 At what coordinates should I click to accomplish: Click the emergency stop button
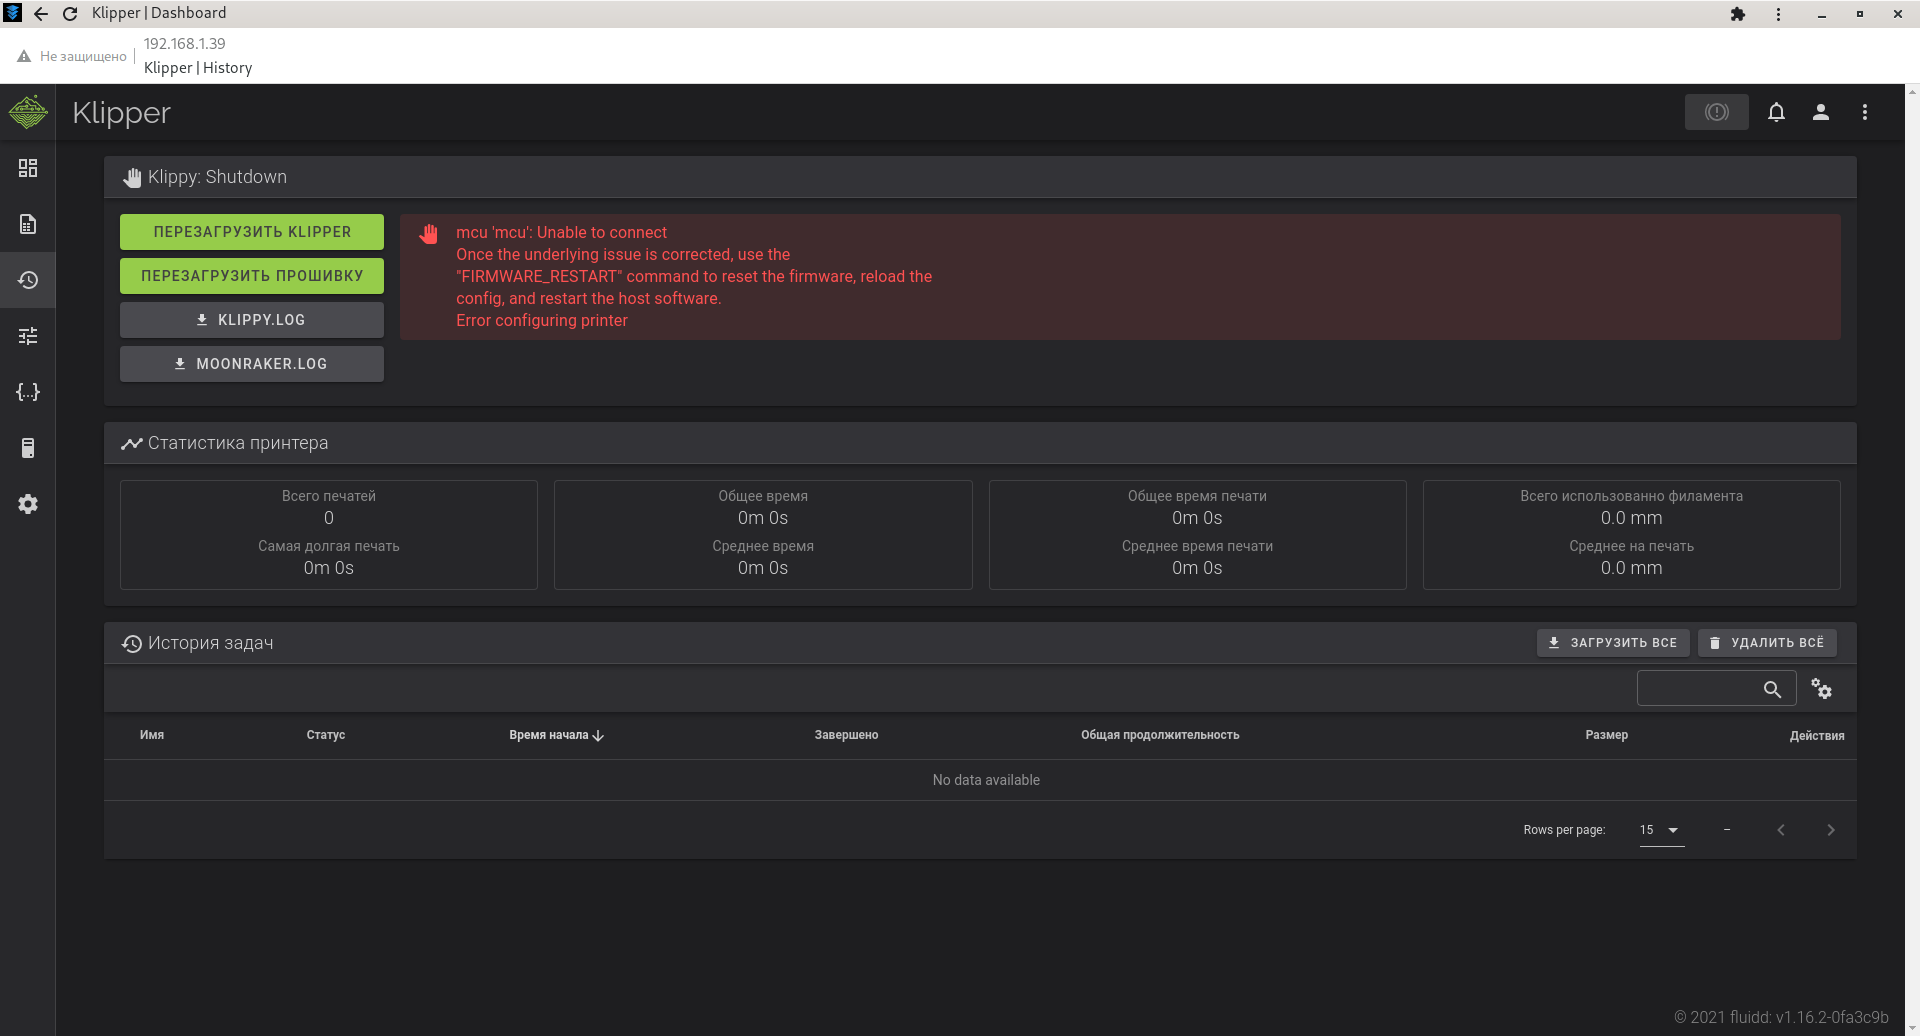click(x=1716, y=112)
